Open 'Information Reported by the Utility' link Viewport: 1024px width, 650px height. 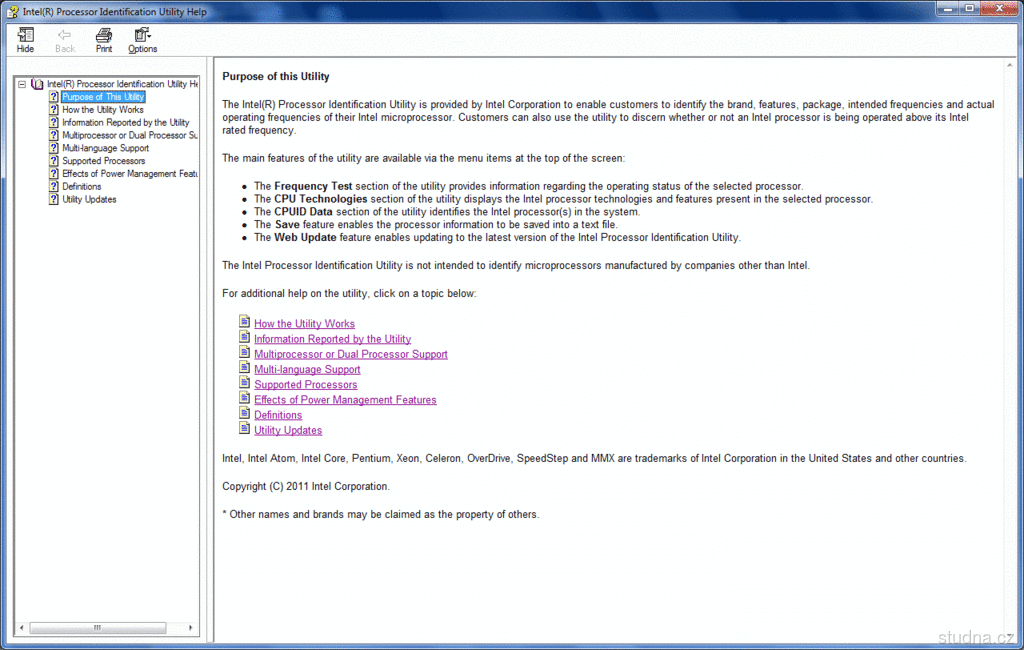tap(332, 339)
